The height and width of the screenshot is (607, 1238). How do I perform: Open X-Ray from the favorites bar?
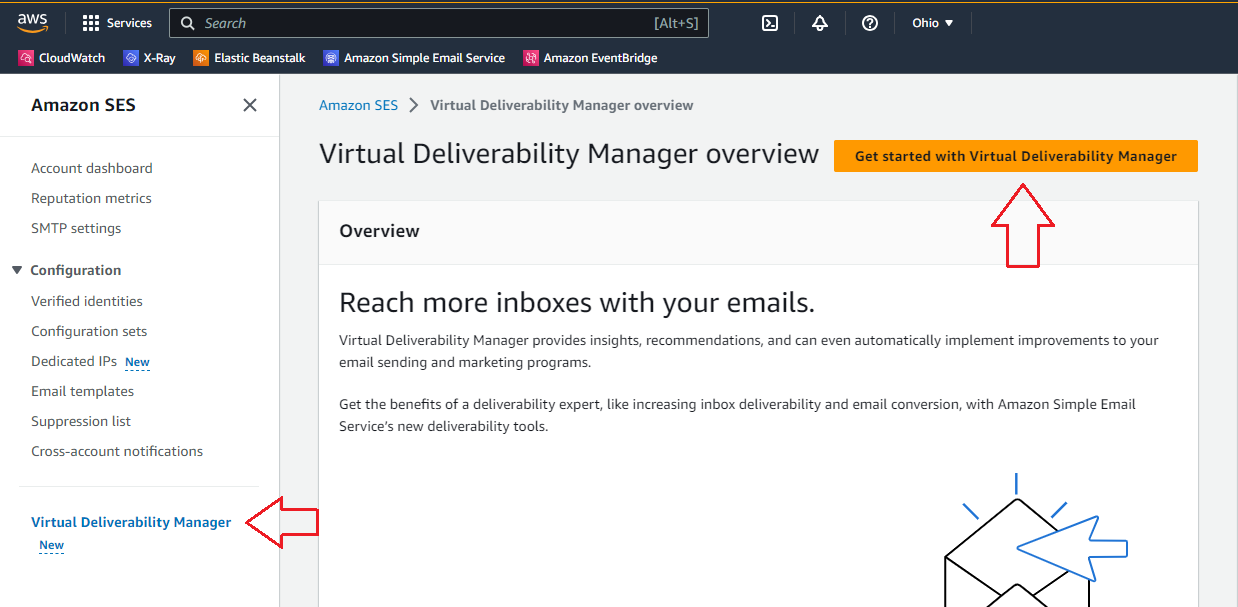pos(149,57)
